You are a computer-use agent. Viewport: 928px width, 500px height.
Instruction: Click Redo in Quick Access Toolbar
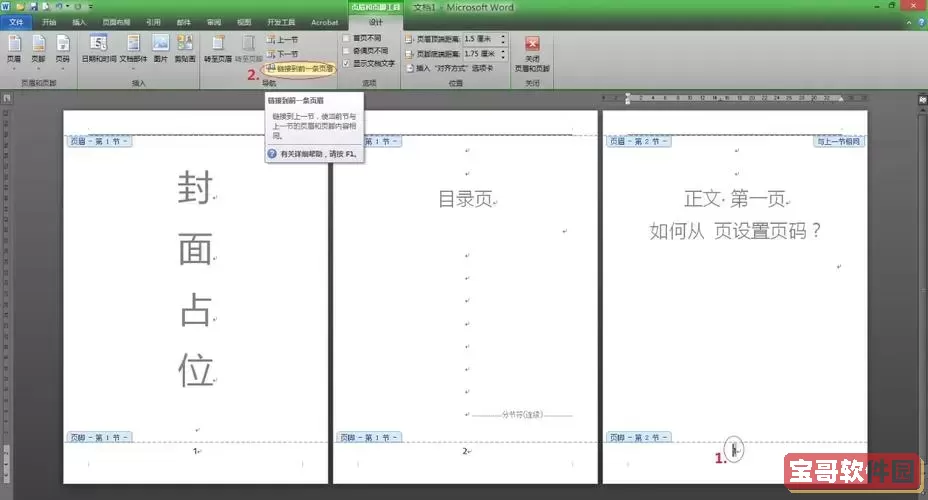(78, 7)
